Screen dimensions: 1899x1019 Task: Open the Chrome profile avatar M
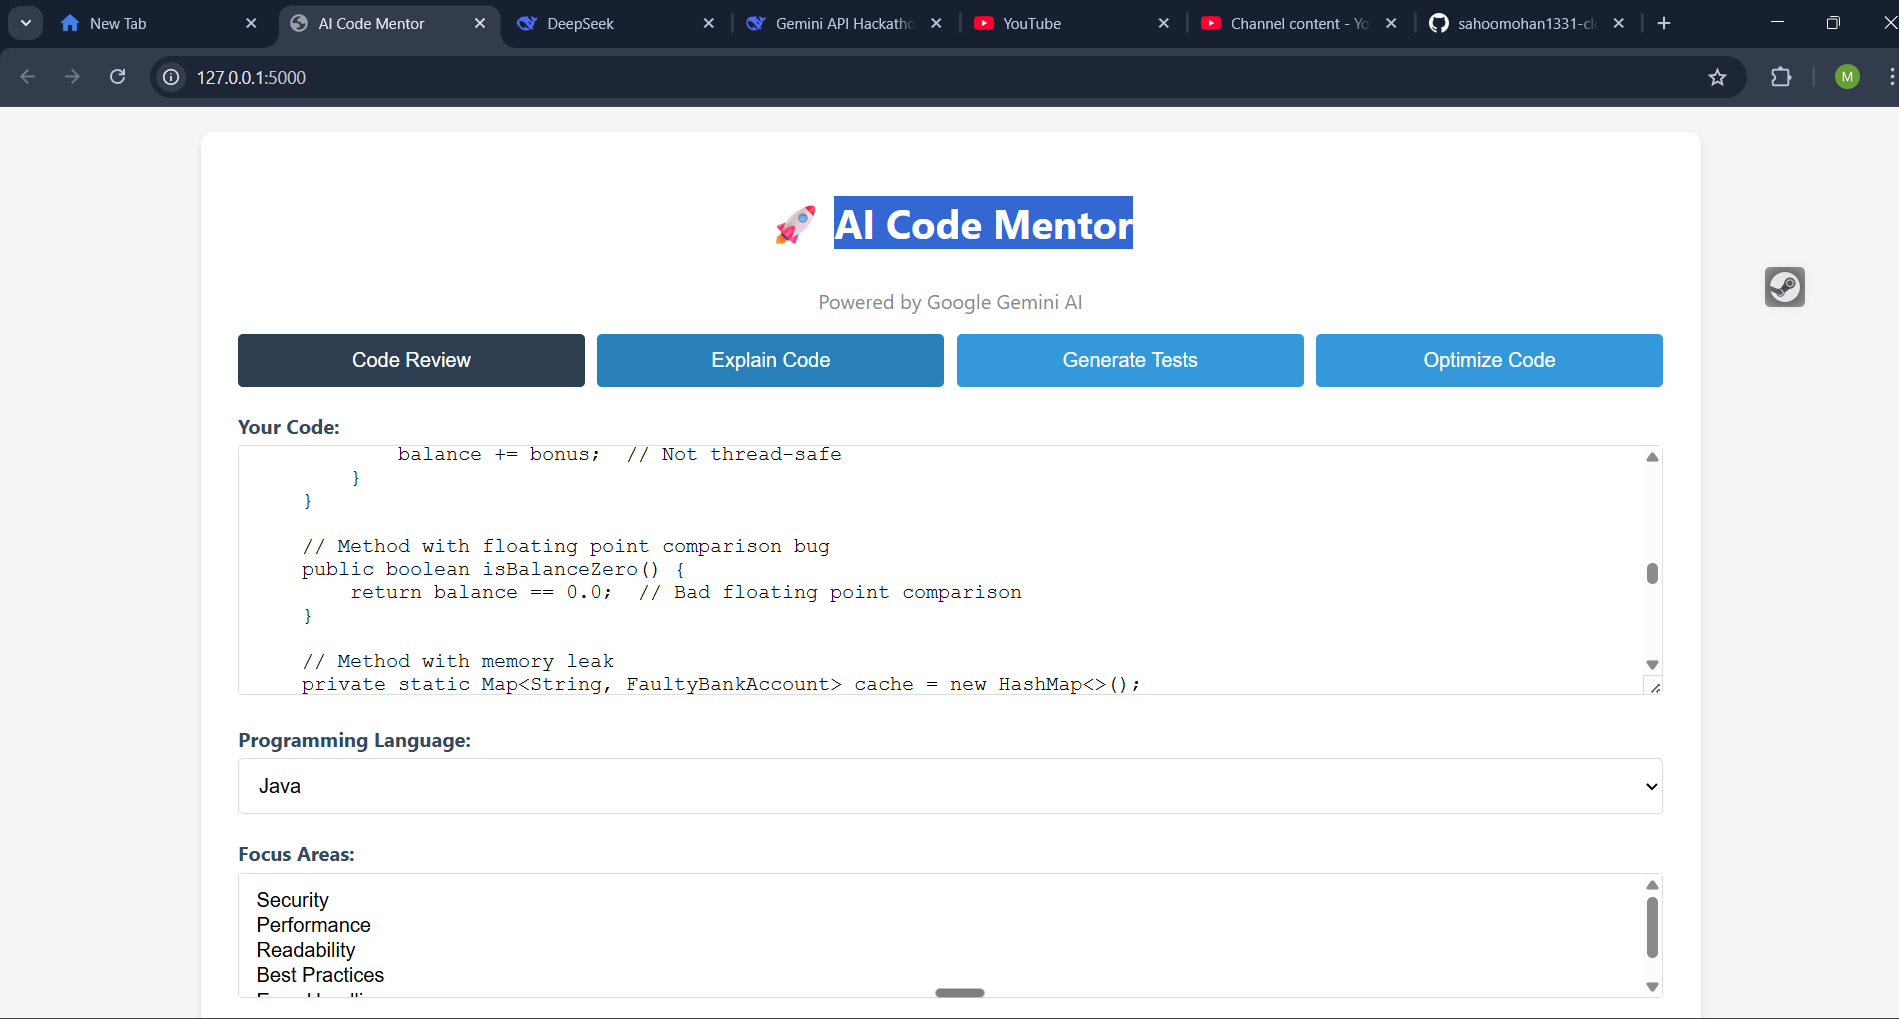(x=1847, y=77)
